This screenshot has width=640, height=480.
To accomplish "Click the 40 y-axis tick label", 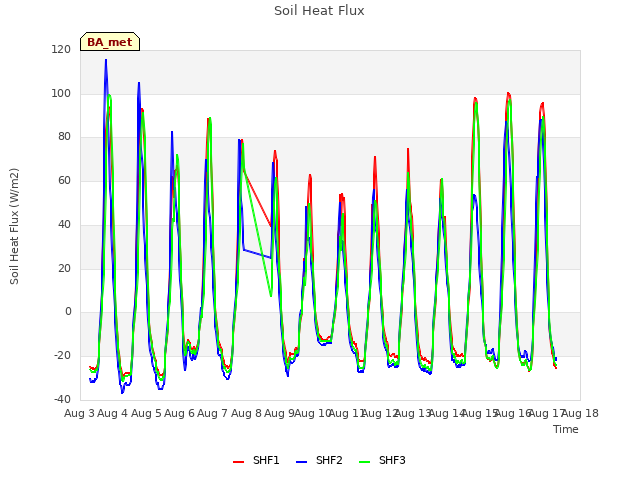I will pos(64,224).
